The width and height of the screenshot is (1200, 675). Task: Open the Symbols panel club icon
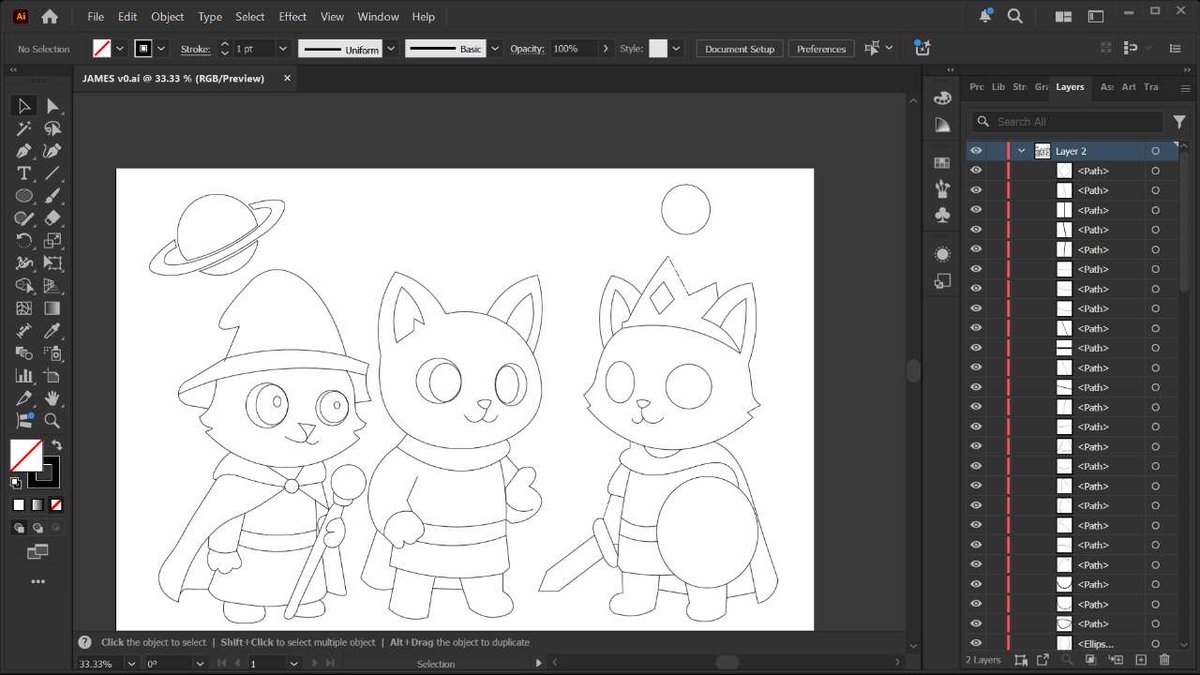click(x=941, y=215)
